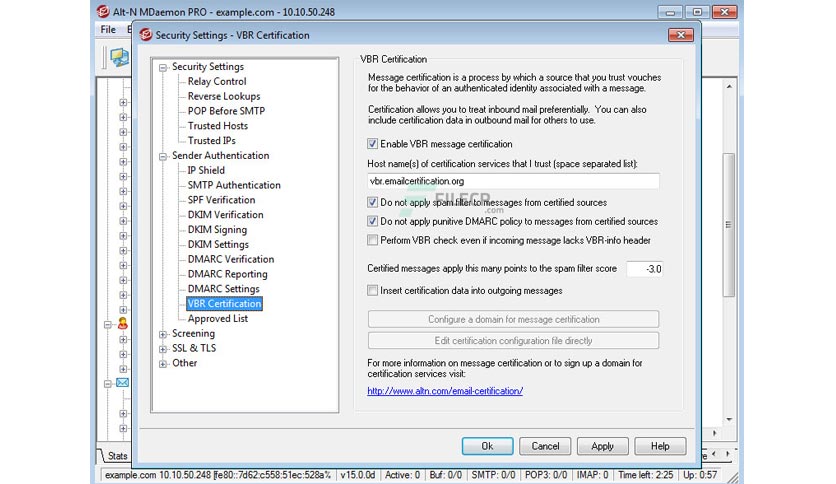
Task: Uncheck Do not apply spam filter option
Action: click(x=372, y=203)
